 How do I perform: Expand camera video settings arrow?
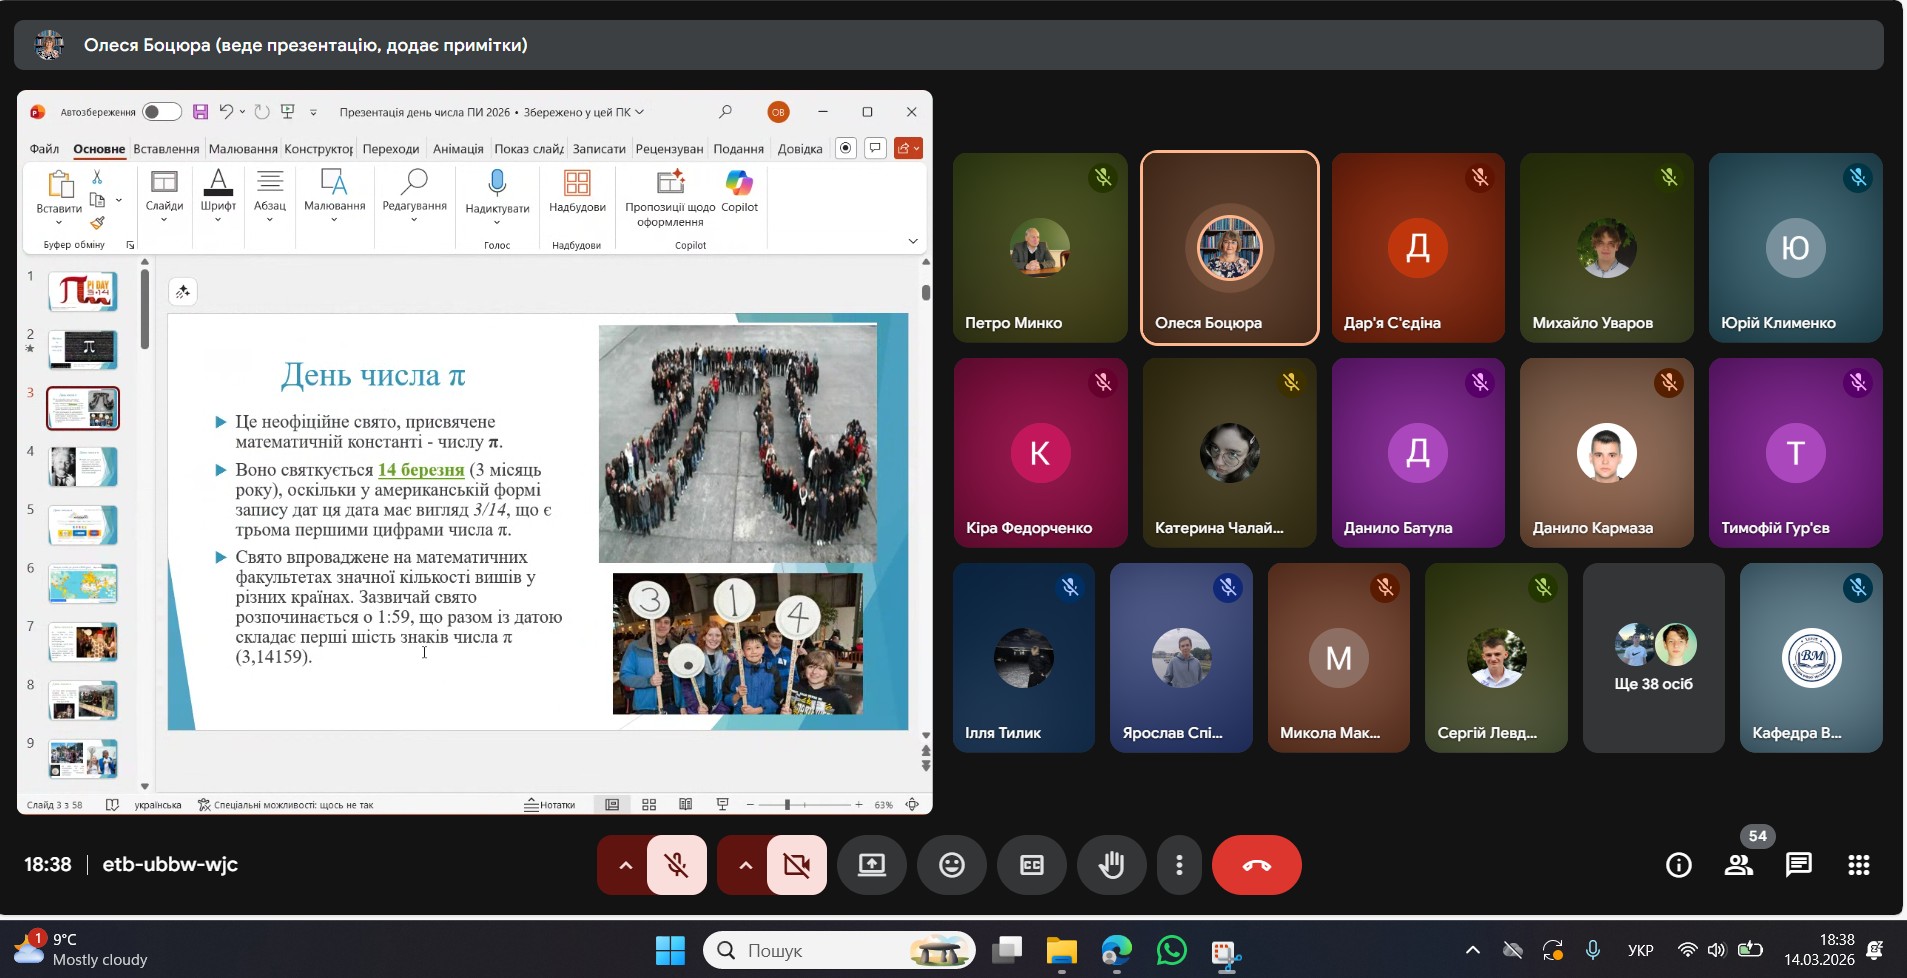tap(745, 865)
